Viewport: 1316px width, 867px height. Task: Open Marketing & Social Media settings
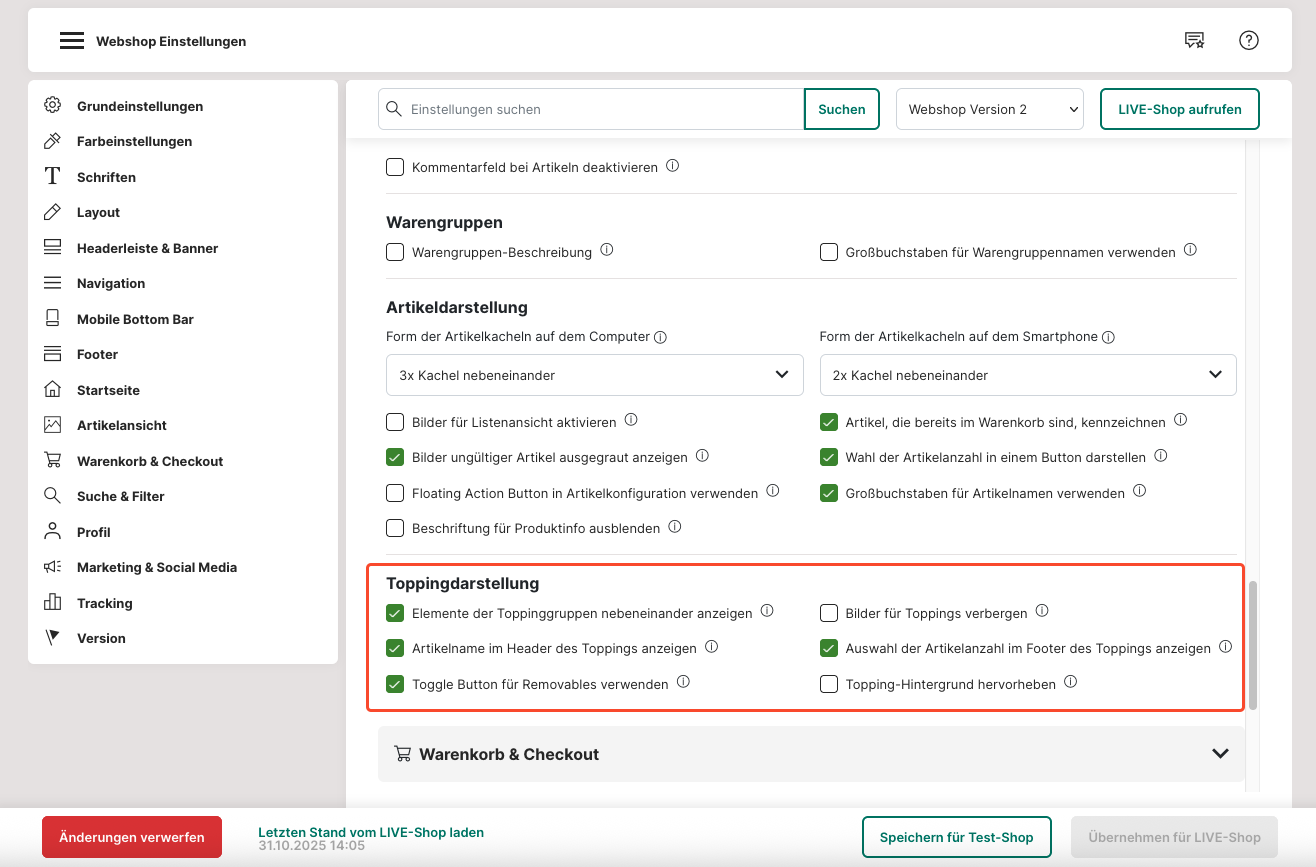156,567
